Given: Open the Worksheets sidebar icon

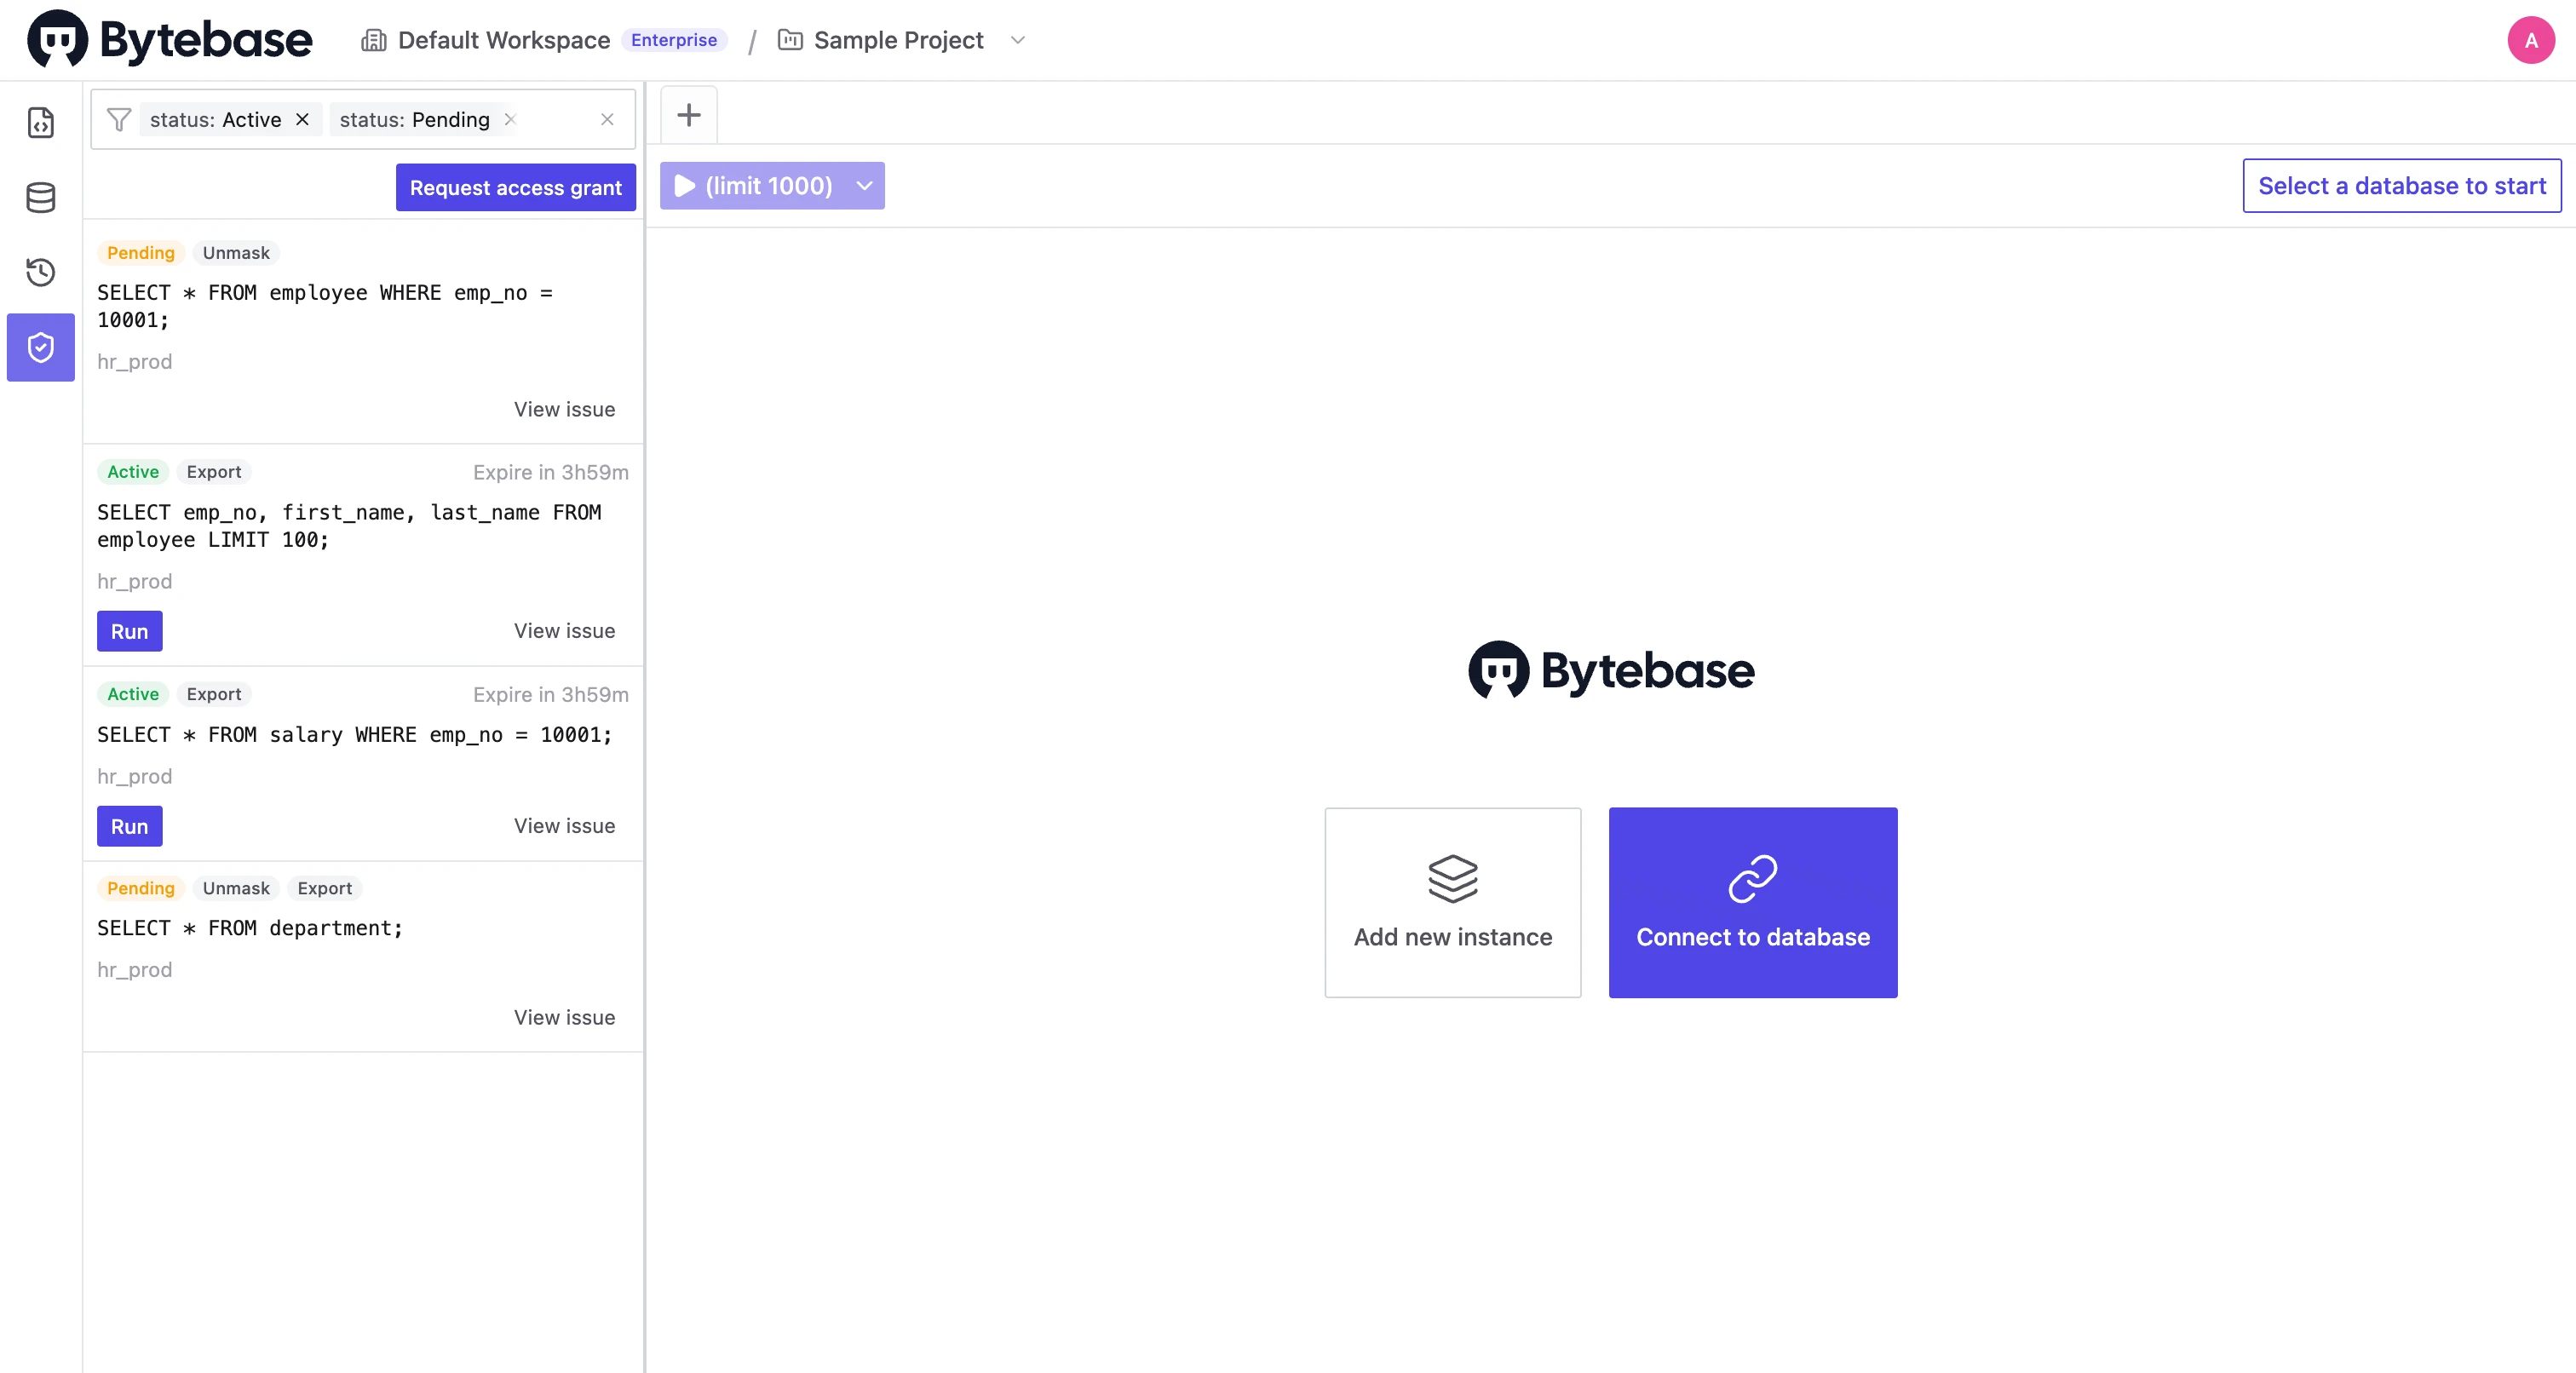Looking at the screenshot, I should (x=40, y=122).
